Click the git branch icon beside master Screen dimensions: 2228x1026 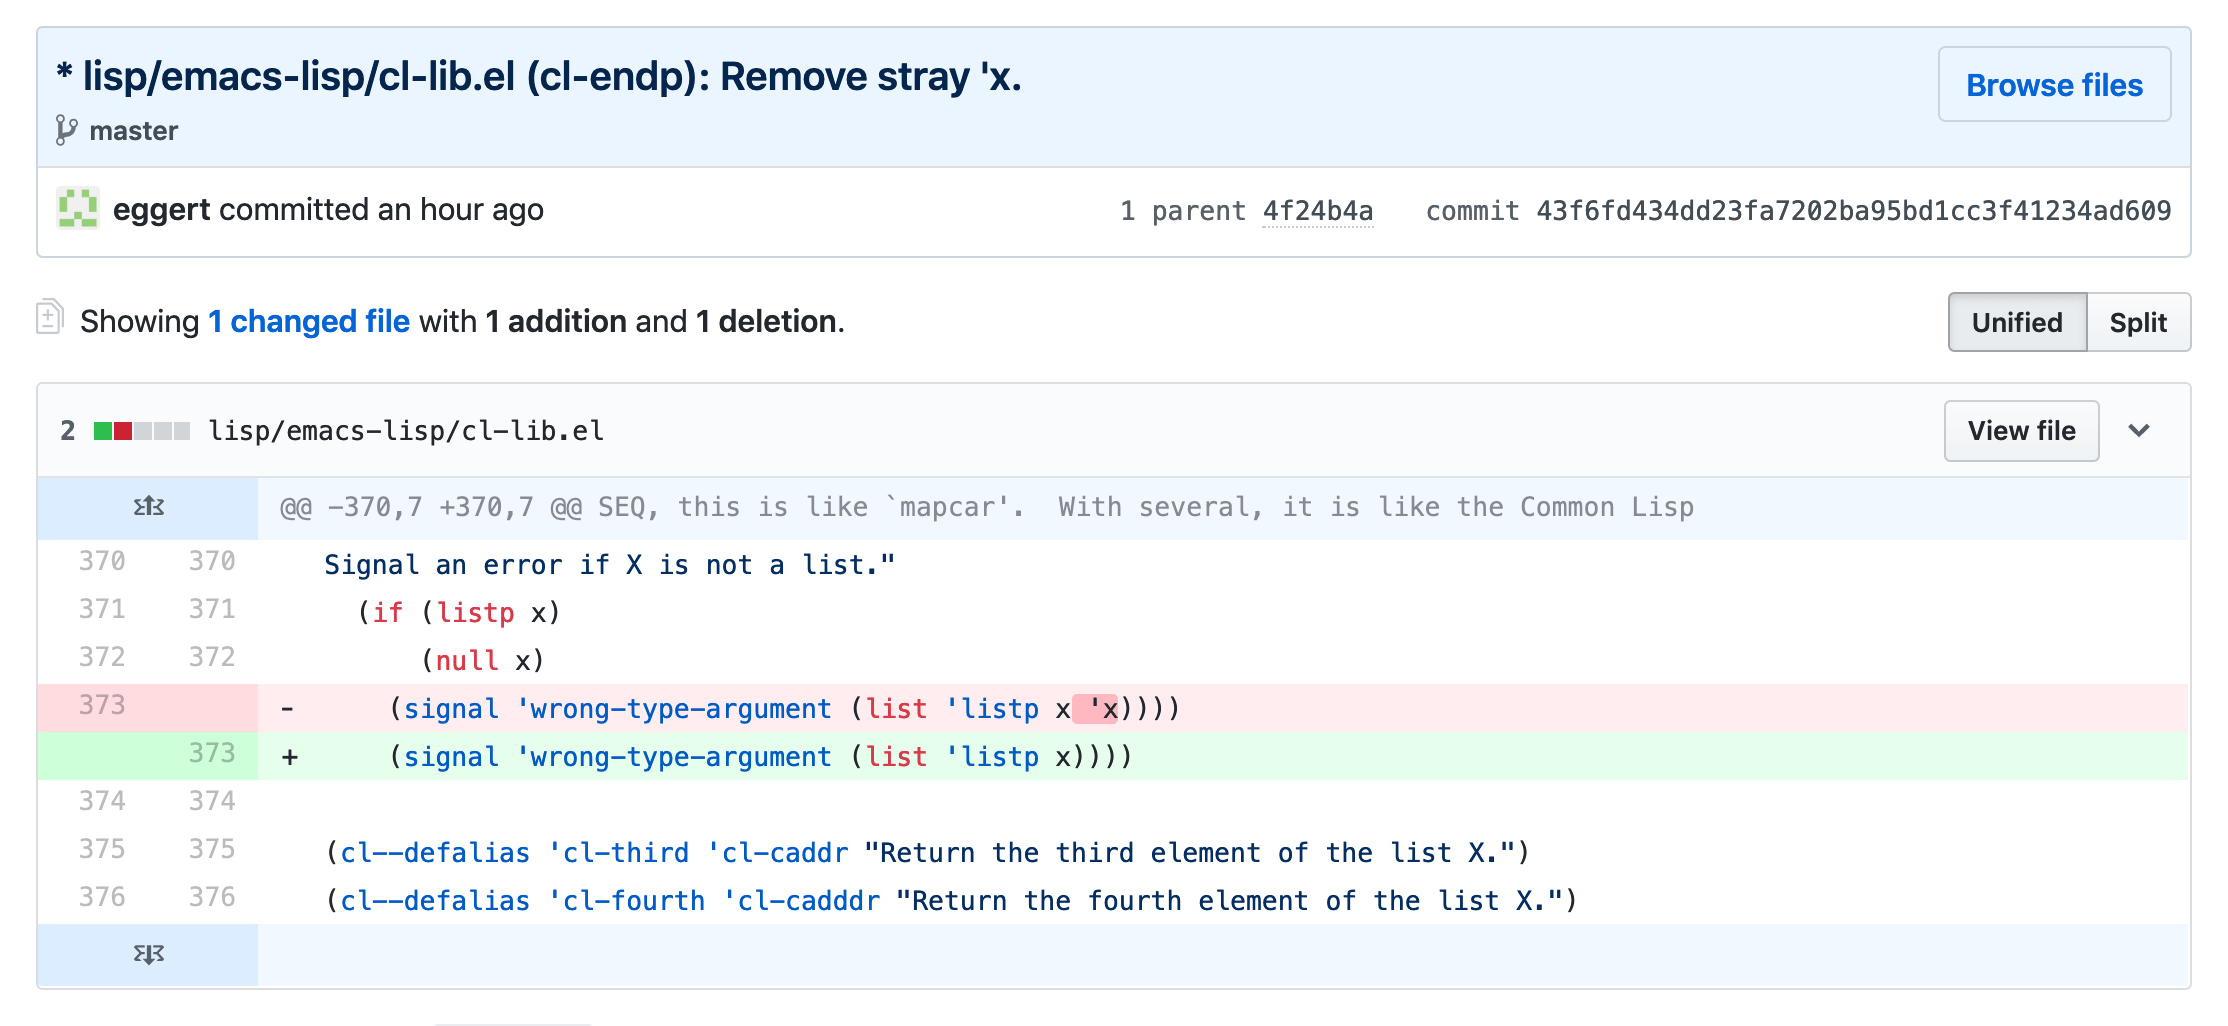(66, 131)
